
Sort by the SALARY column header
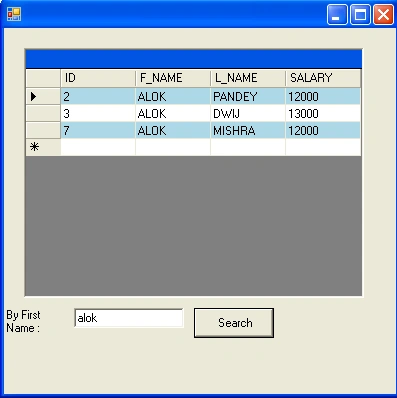click(x=323, y=78)
